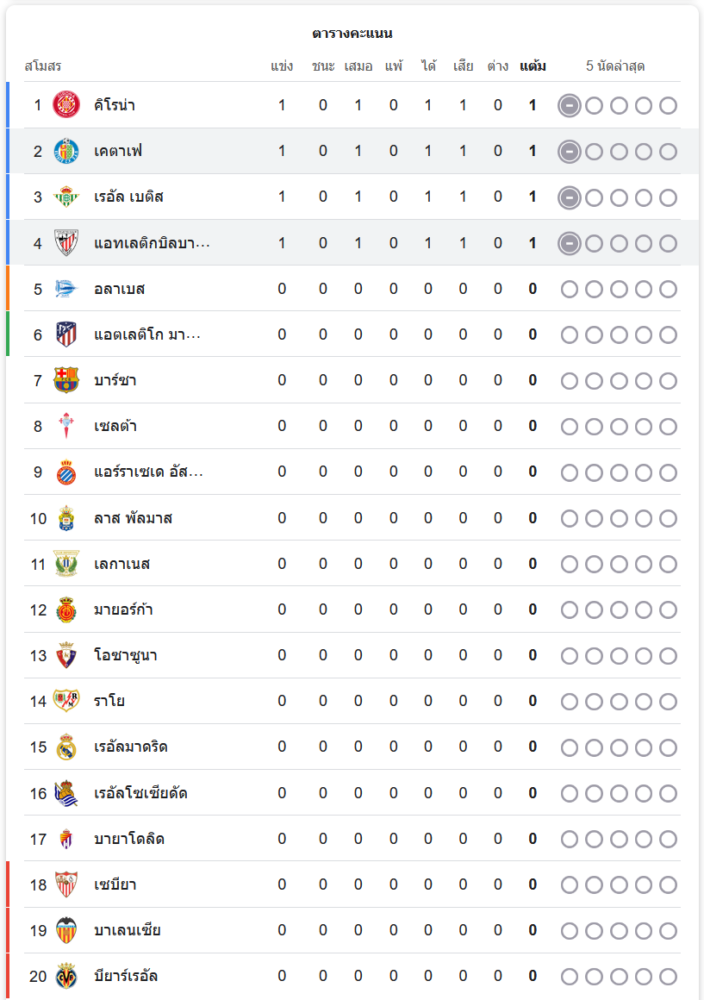The height and width of the screenshot is (1000, 704).
Task: Click the Getafe club crest icon
Action: [66, 151]
